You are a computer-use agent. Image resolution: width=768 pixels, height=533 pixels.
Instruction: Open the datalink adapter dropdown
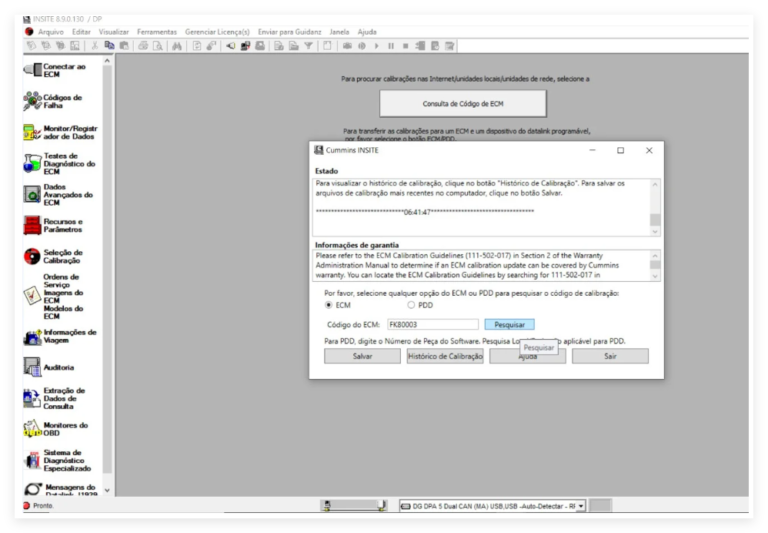[x=581, y=506]
